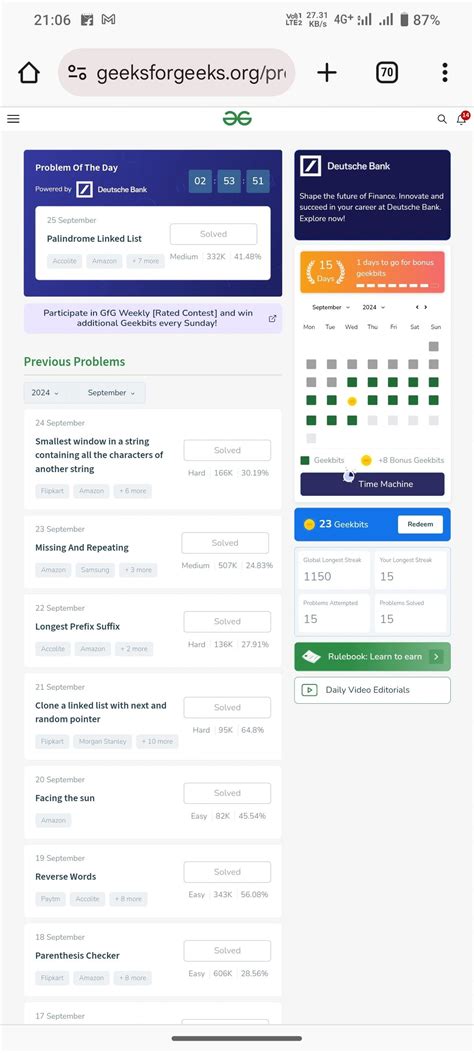Expand the September month filter dropdown
This screenshot has width=474, height=1053.
[x=111, y=393]
